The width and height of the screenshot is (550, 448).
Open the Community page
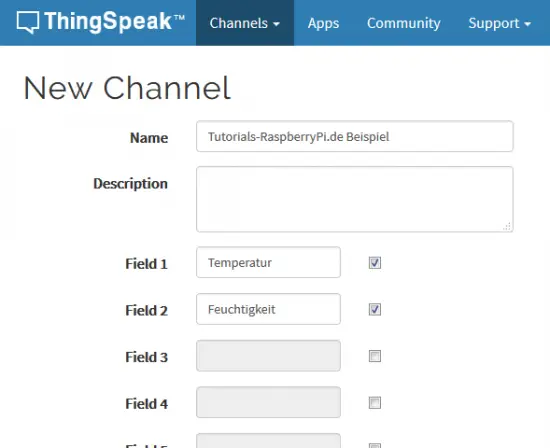click(404, 23)
